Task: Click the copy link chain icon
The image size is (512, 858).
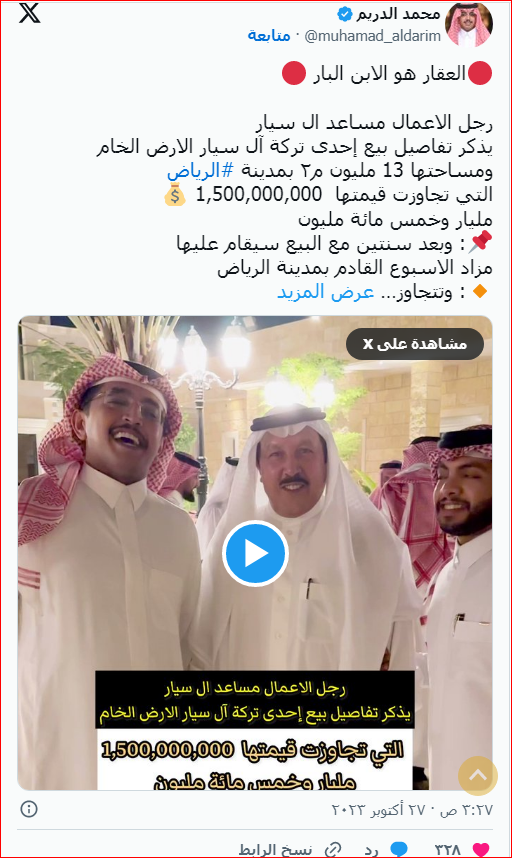Action: (333, 850)
